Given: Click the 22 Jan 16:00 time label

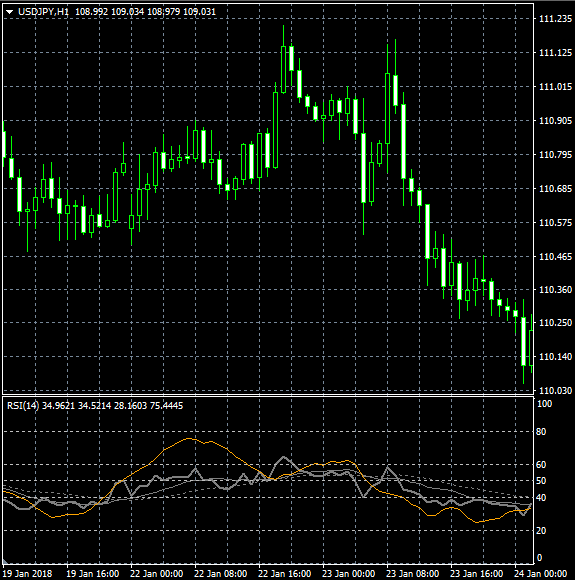Looking at the screenshot, I should [284, 574].
